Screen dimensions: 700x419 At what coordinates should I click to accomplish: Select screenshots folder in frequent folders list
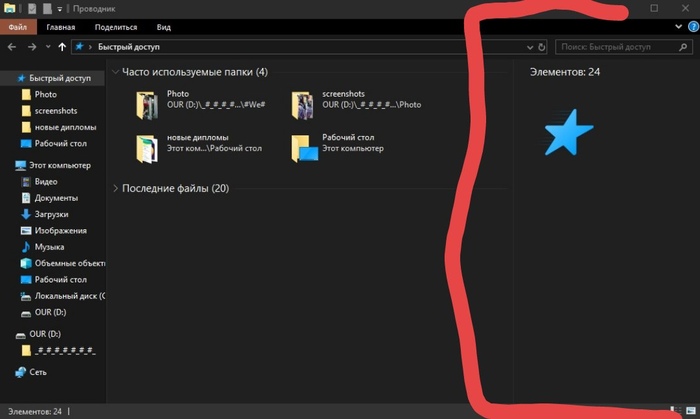click(x=356, y=104)
